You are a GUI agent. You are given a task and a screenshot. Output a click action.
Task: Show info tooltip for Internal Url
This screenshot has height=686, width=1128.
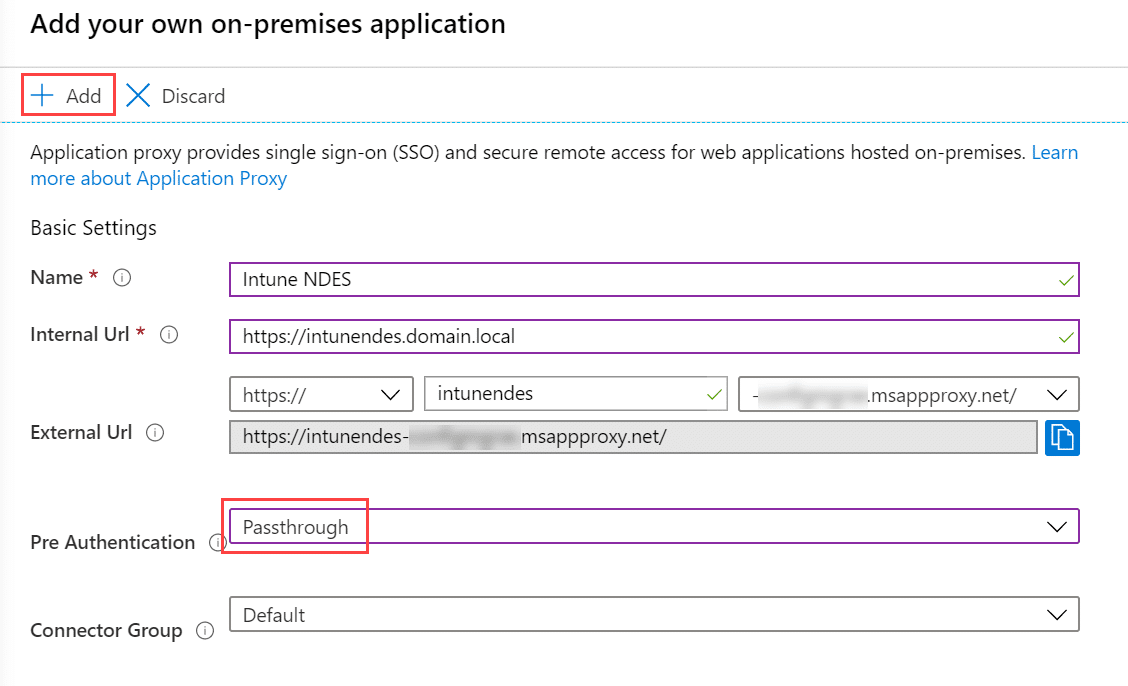(x=169, y=334)
